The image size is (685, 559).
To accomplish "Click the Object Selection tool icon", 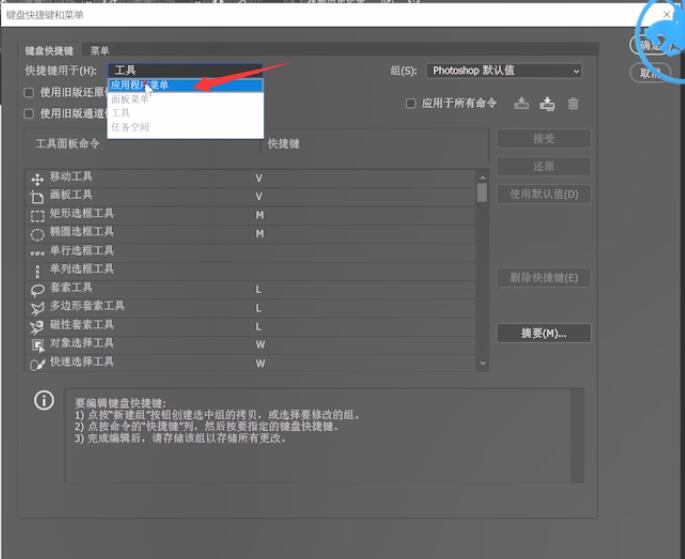I will [38, 345].
